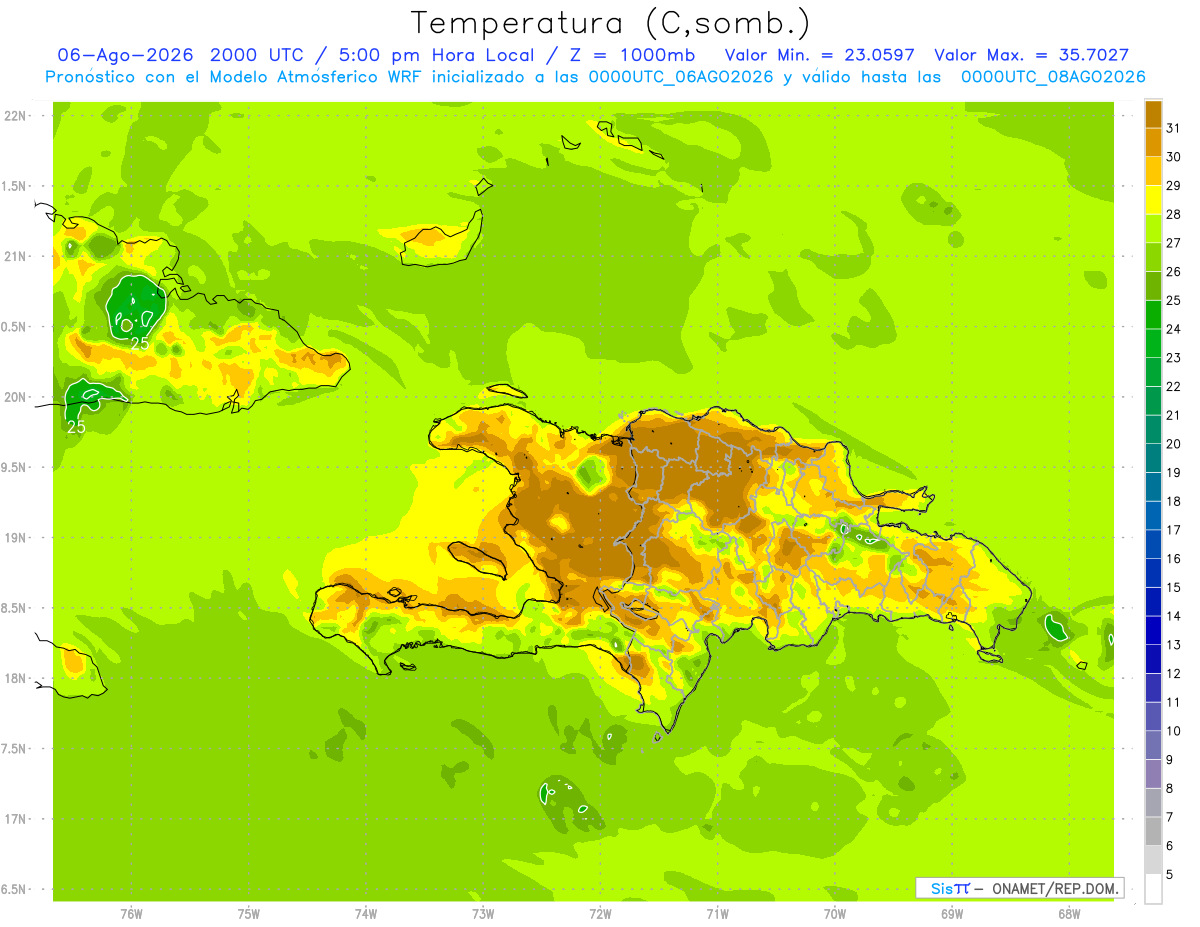The height and width of the screenshot is (927, 1200).
Task: Click the 22N latitude label
Action: pyautogui.click(x=15, y=116)
